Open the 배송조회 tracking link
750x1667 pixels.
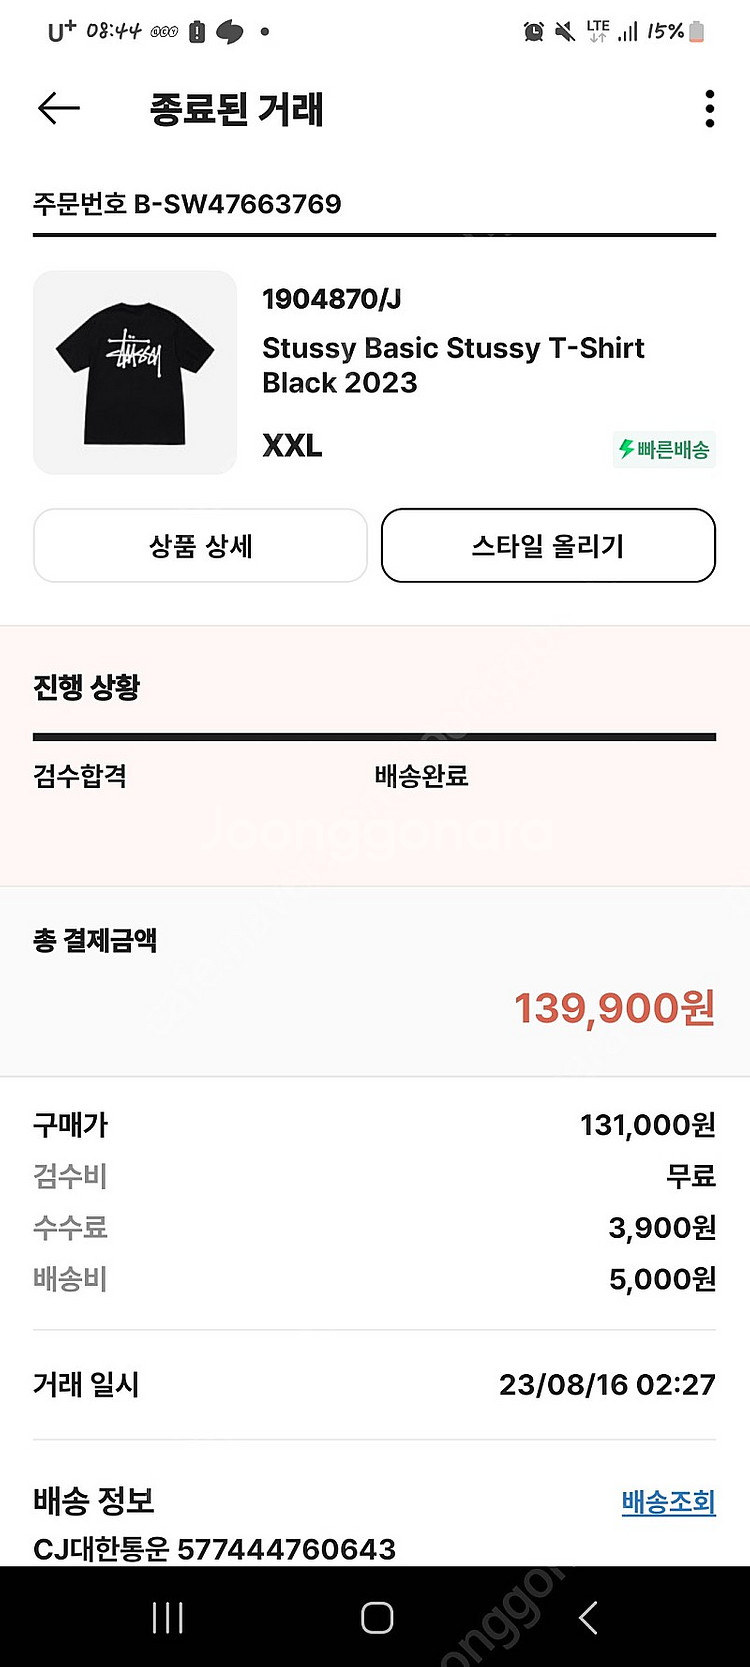[668, 1502]
